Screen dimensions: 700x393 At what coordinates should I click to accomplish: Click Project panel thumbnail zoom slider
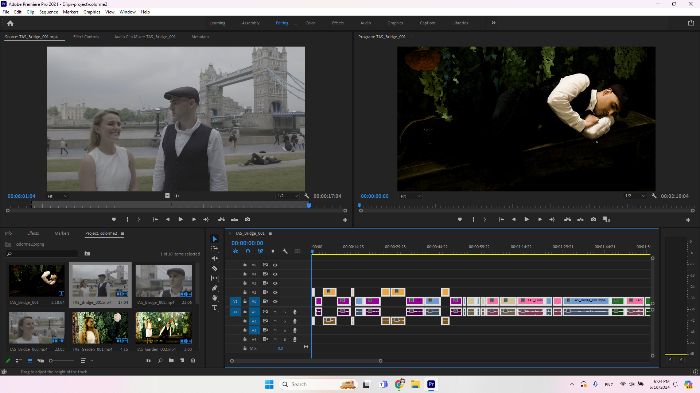pyautogui.click(x=62, y=360)
